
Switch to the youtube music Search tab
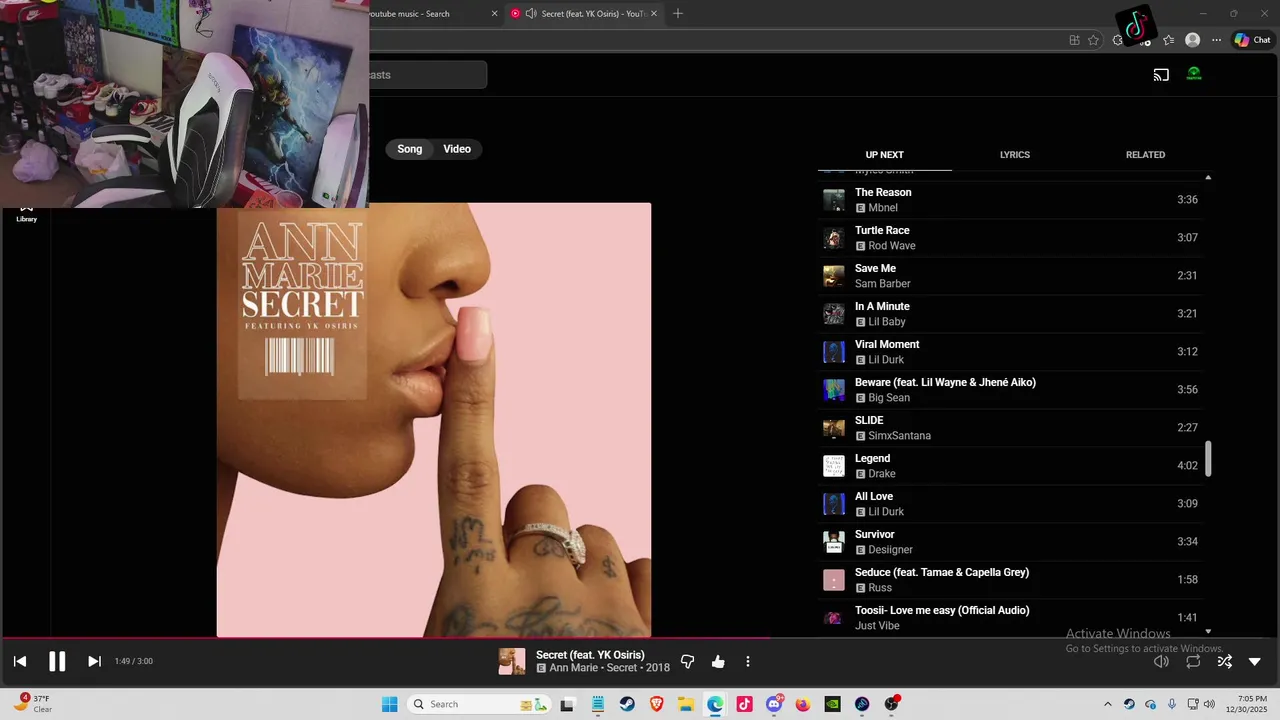point(430,14)
